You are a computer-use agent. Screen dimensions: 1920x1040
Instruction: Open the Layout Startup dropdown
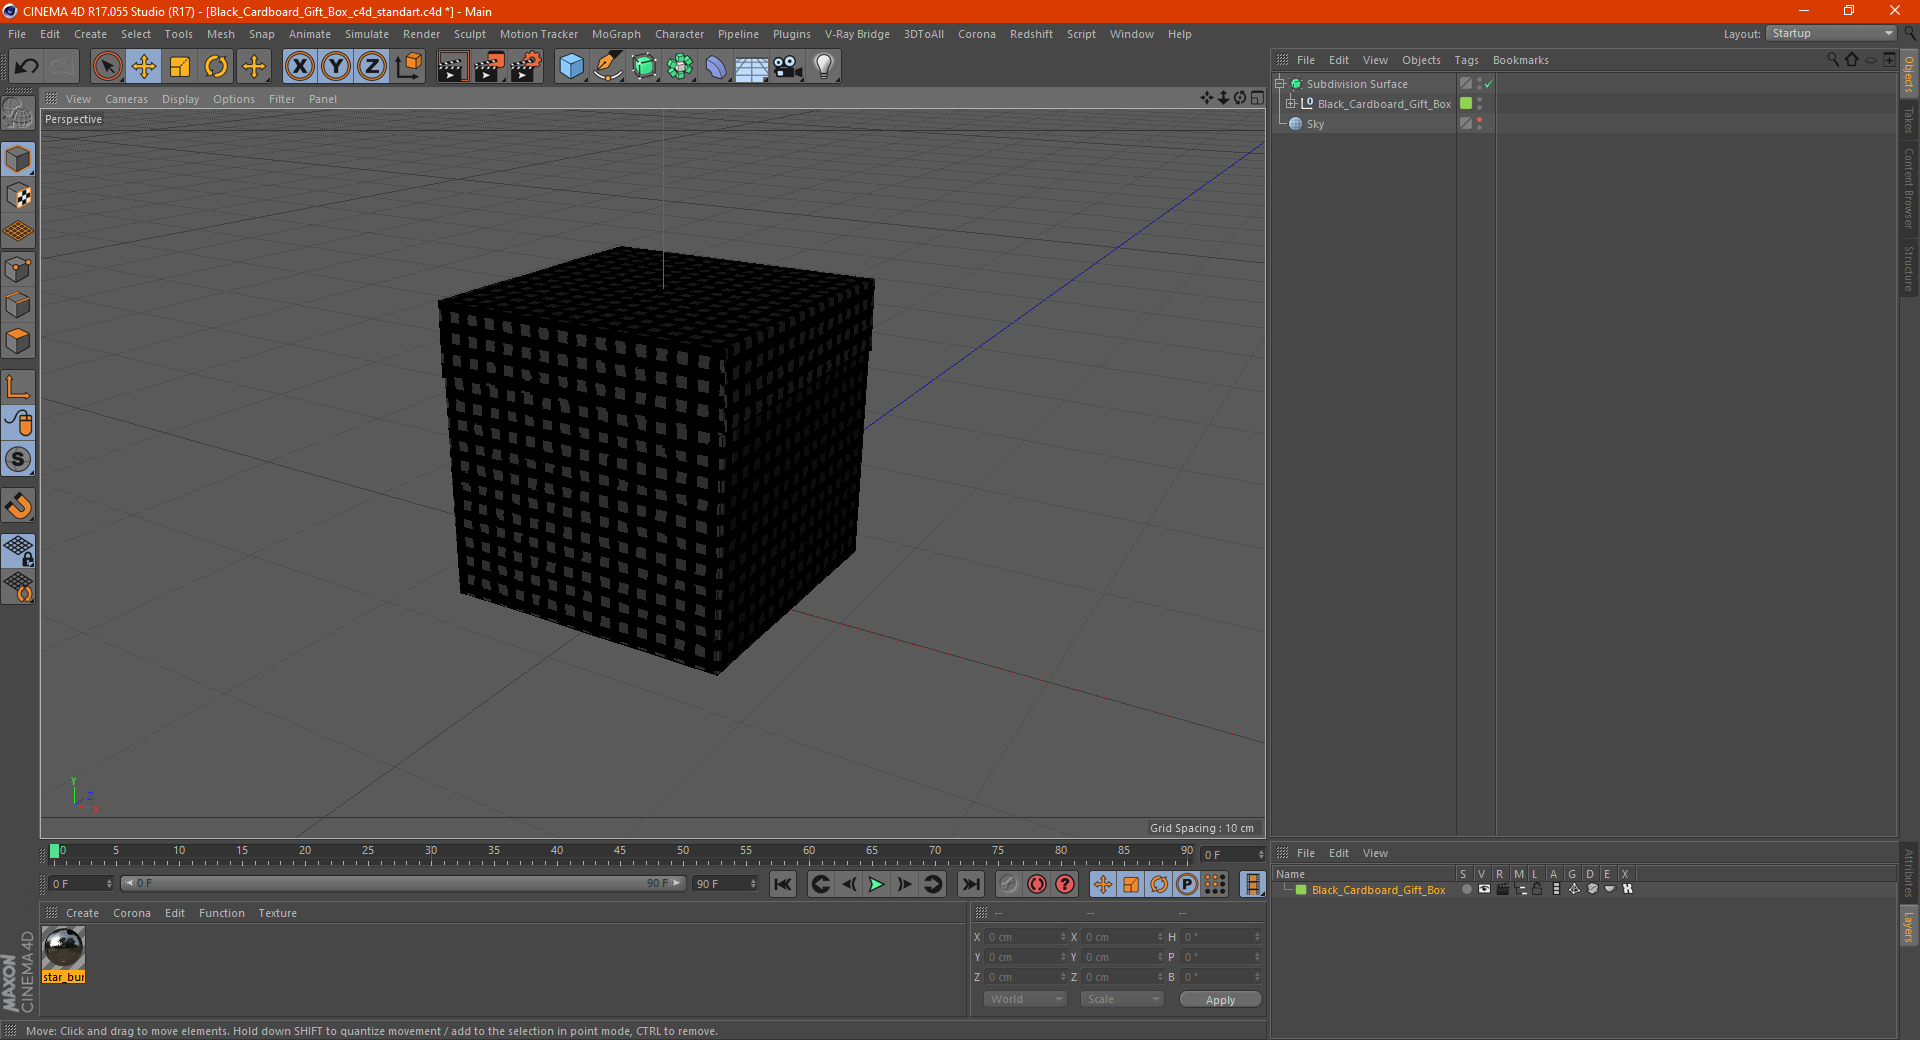tap(1831, 33)
